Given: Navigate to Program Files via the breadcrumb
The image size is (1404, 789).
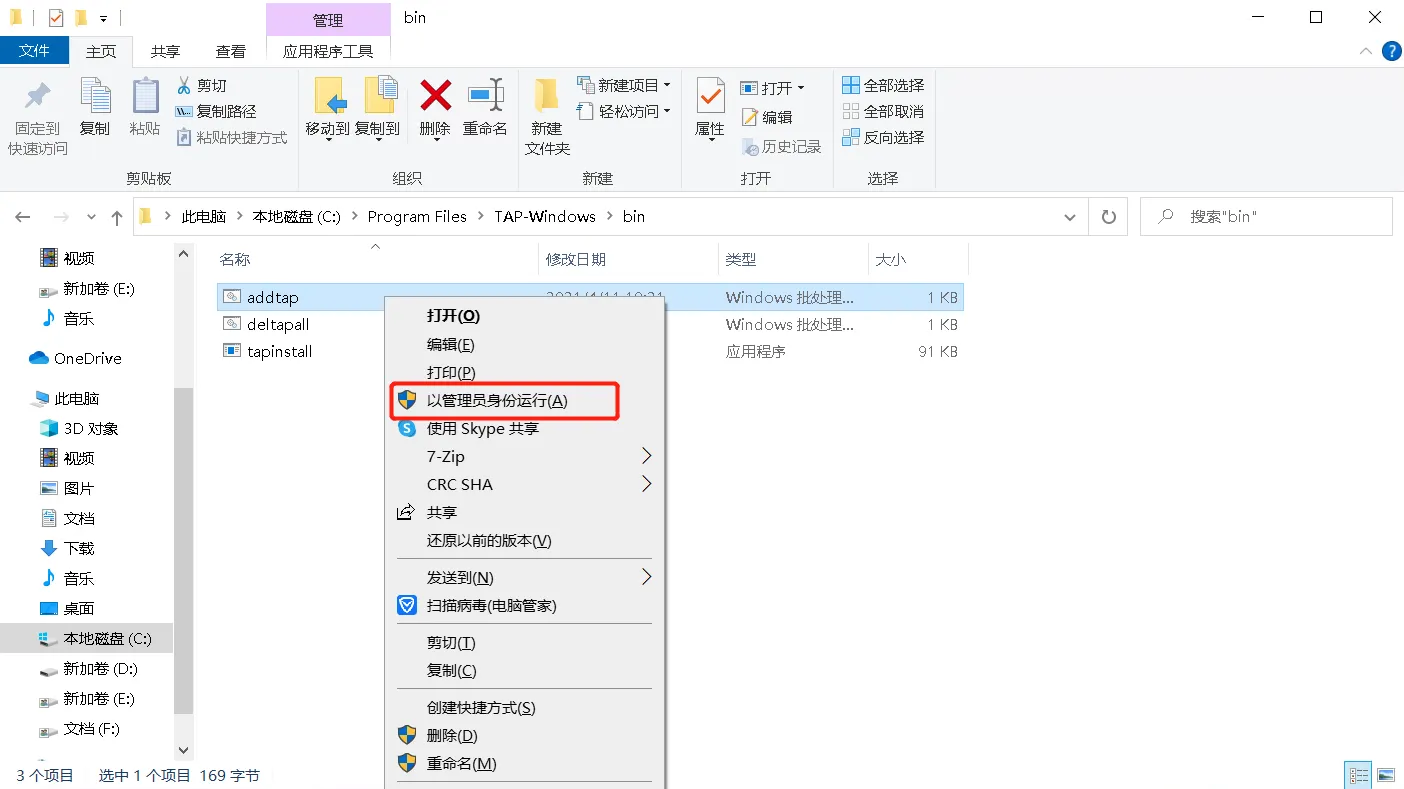Looking at the screenshot, I should [x=417, y=216].
